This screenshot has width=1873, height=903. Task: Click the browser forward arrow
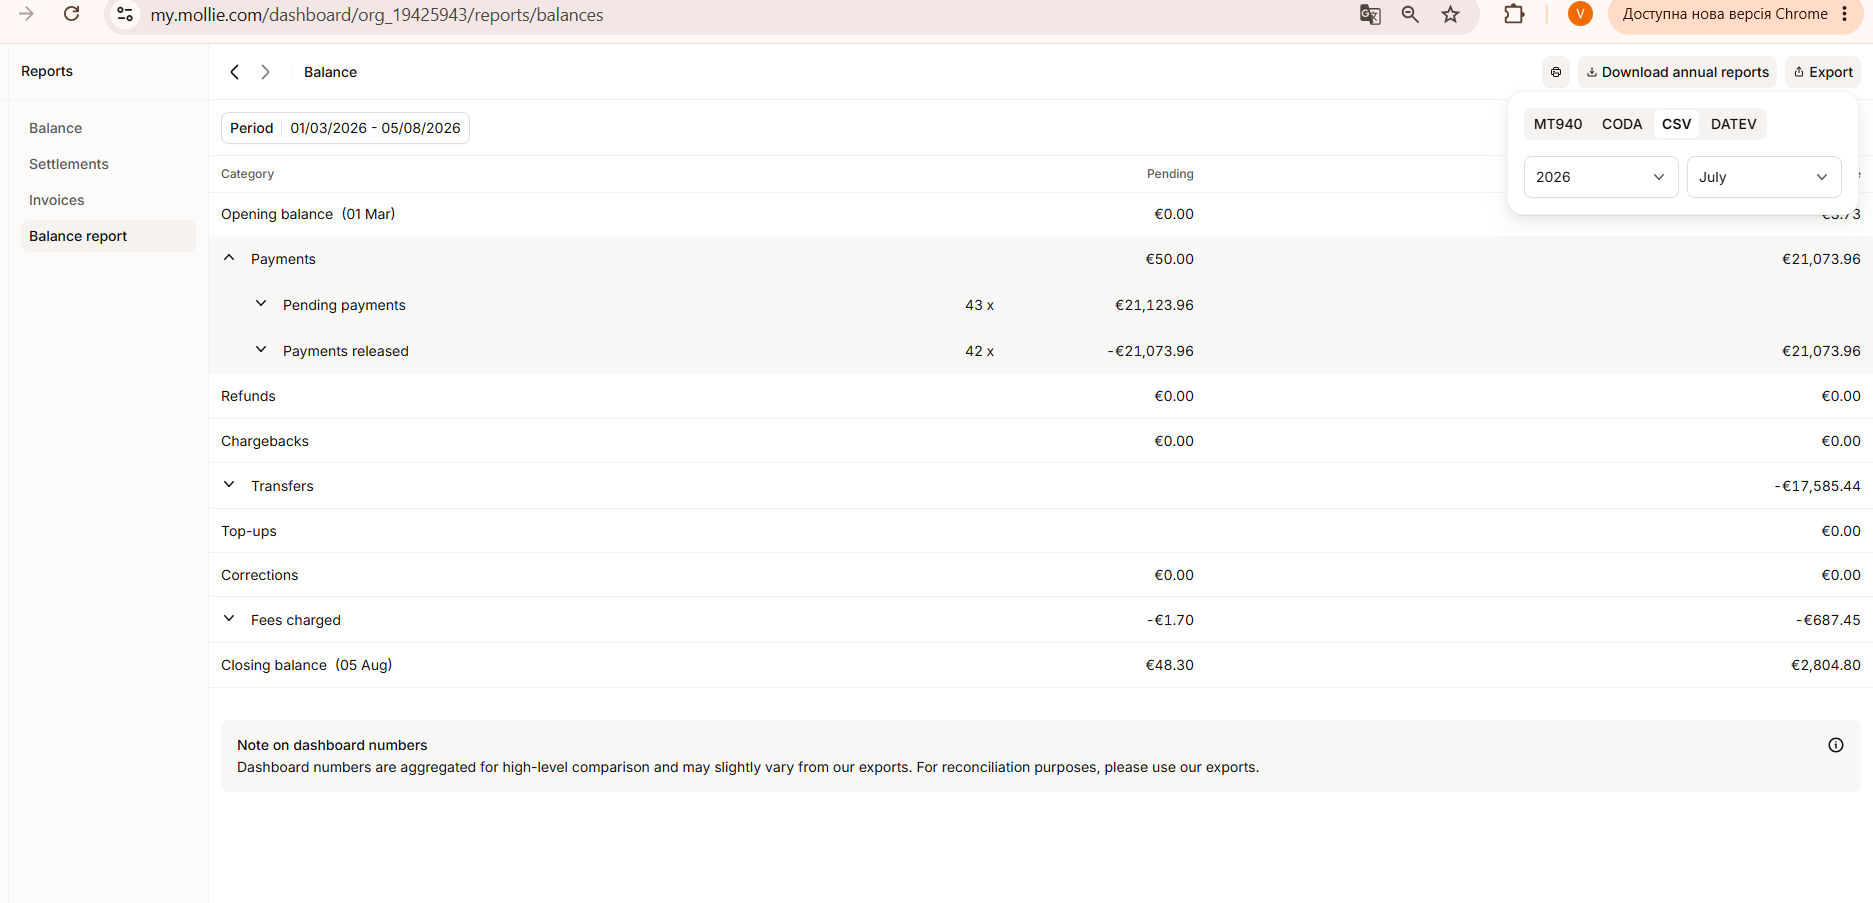(x=27, y=14)
